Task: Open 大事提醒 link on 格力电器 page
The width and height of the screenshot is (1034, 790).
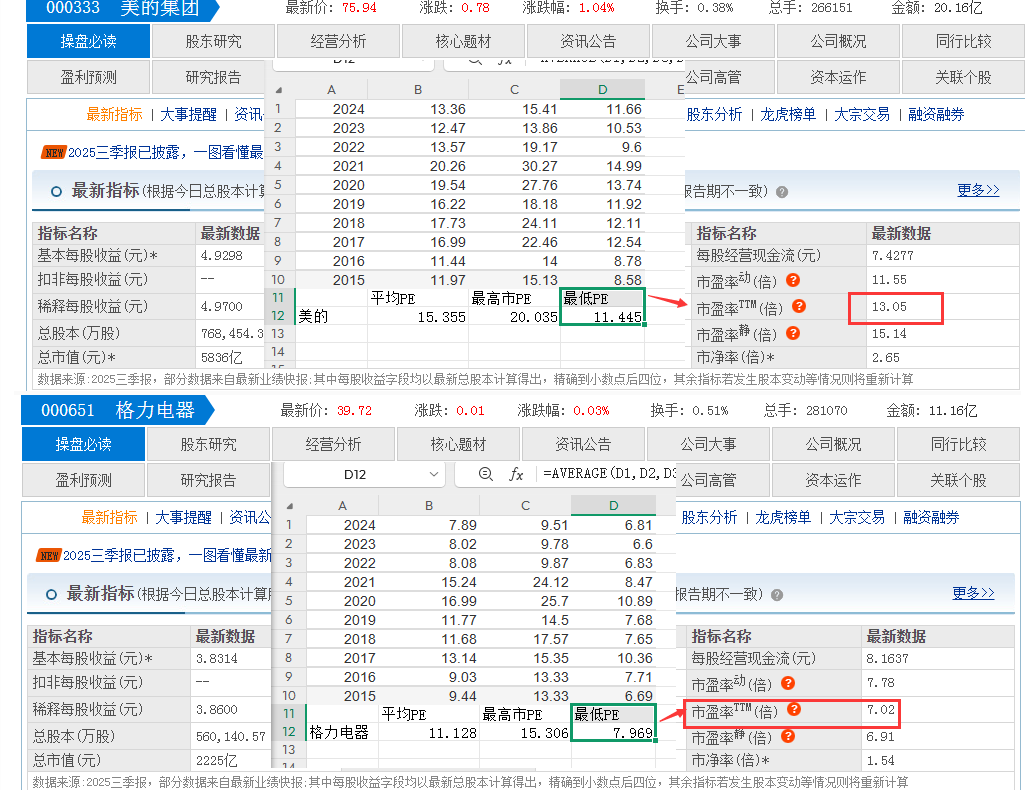Action: point(183,517)
